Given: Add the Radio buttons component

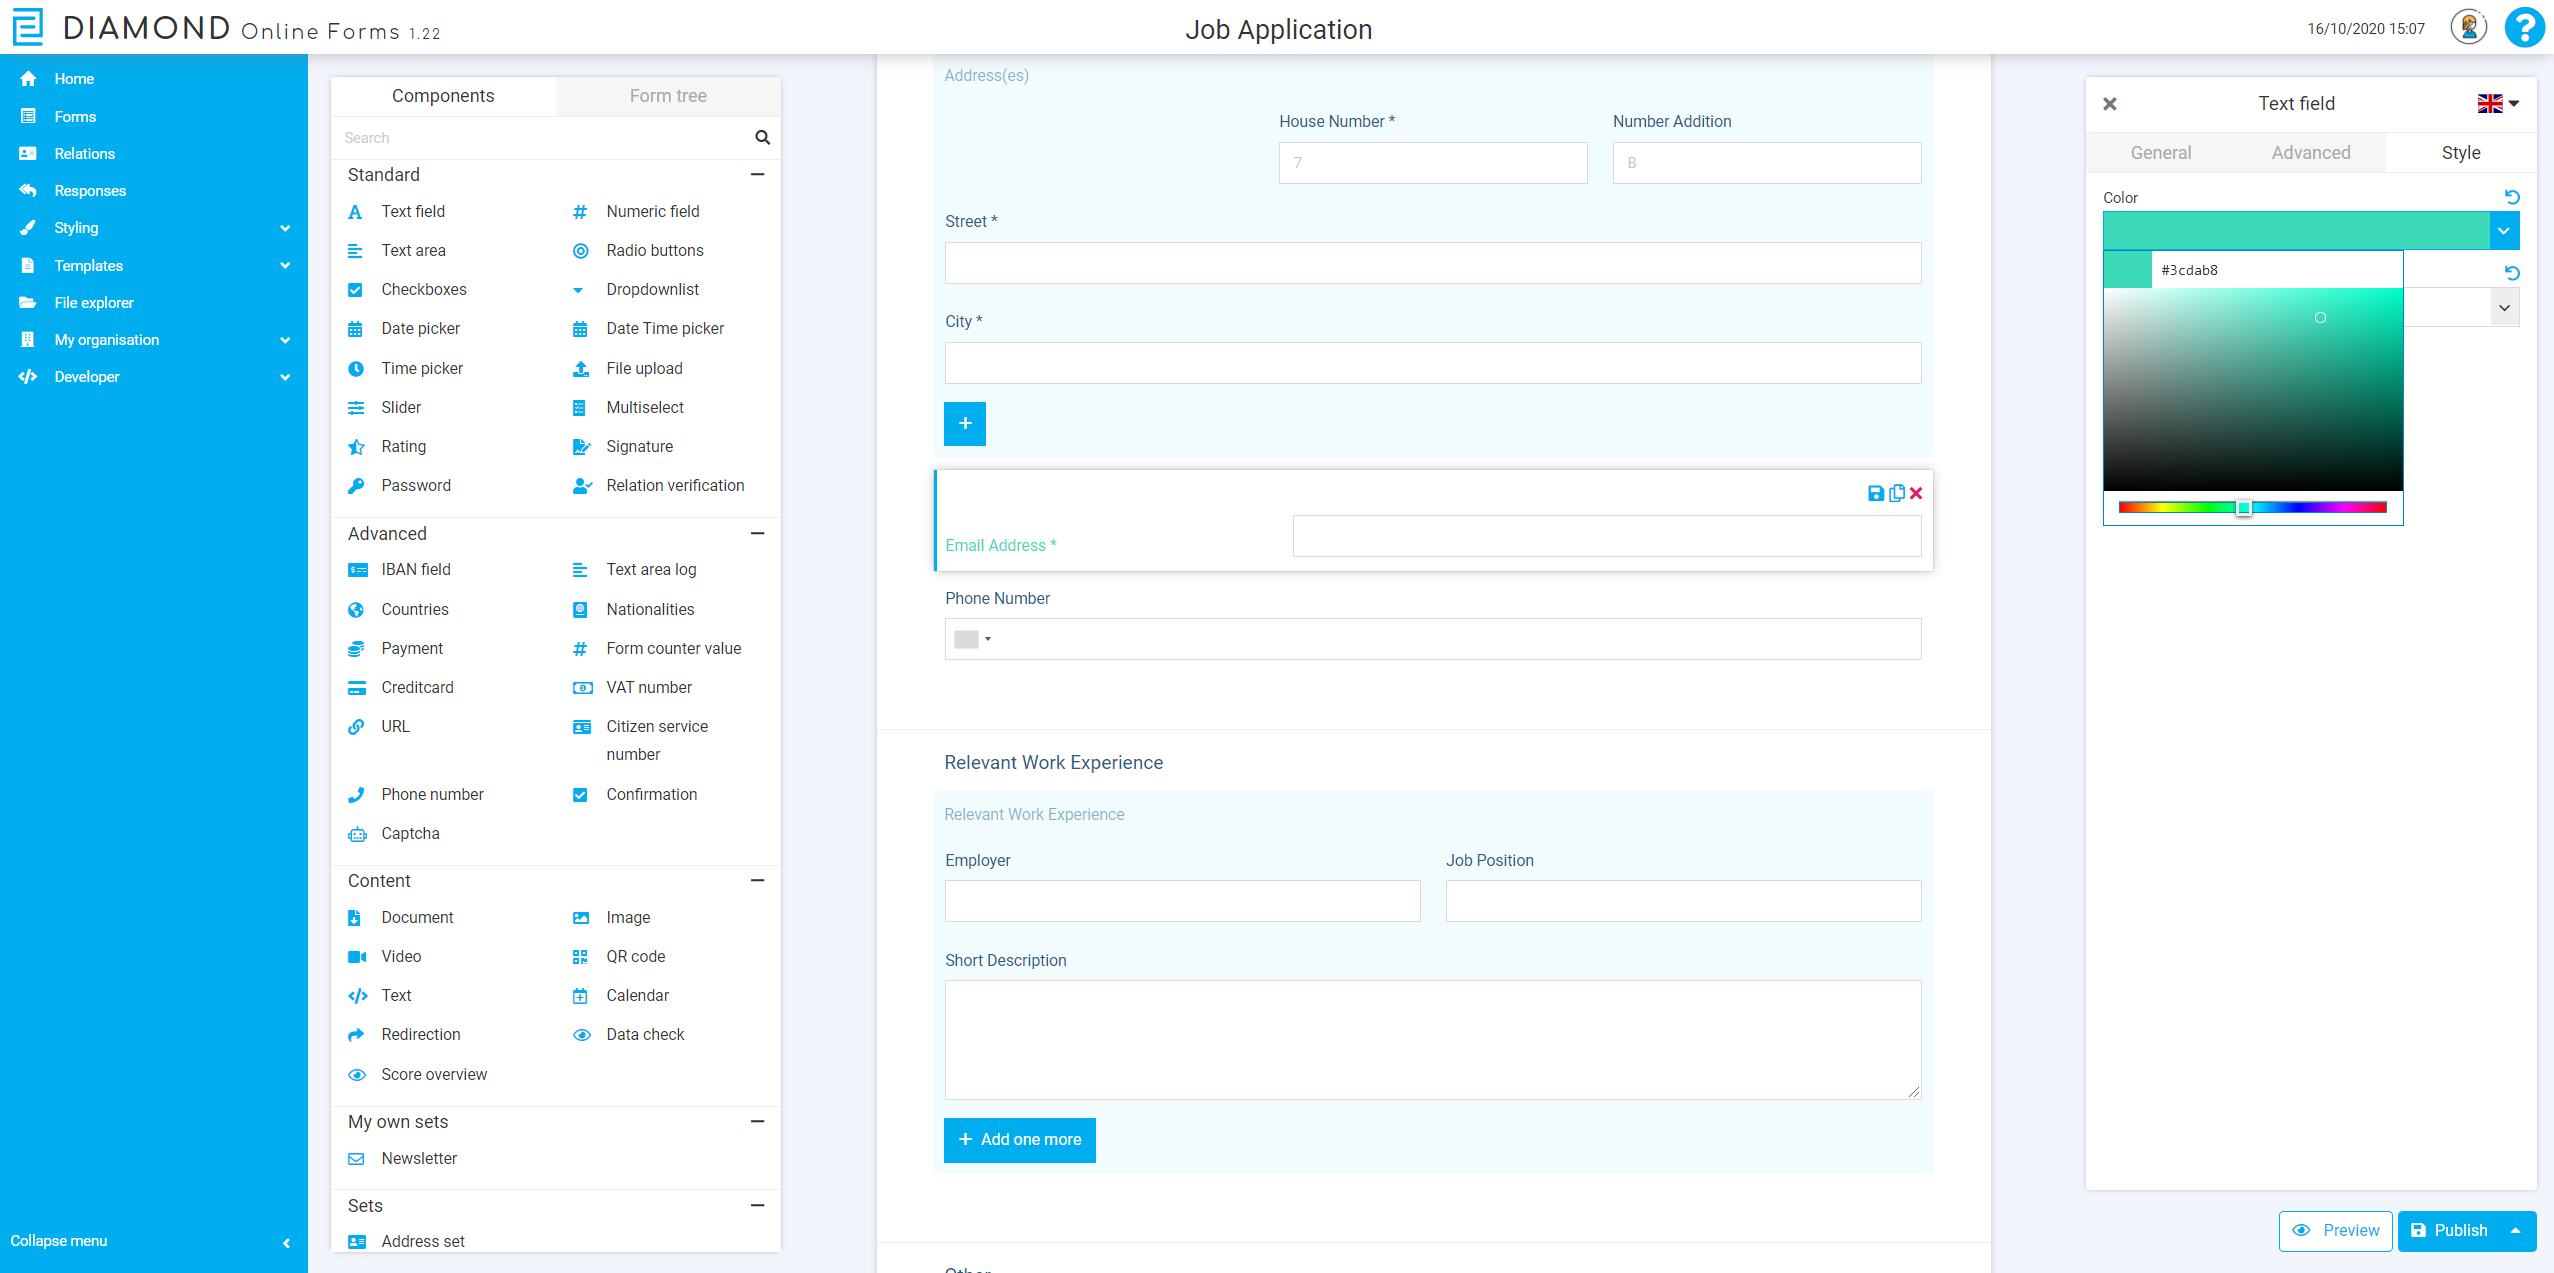Looking at the screenshot, I should (x=654, y=251).
